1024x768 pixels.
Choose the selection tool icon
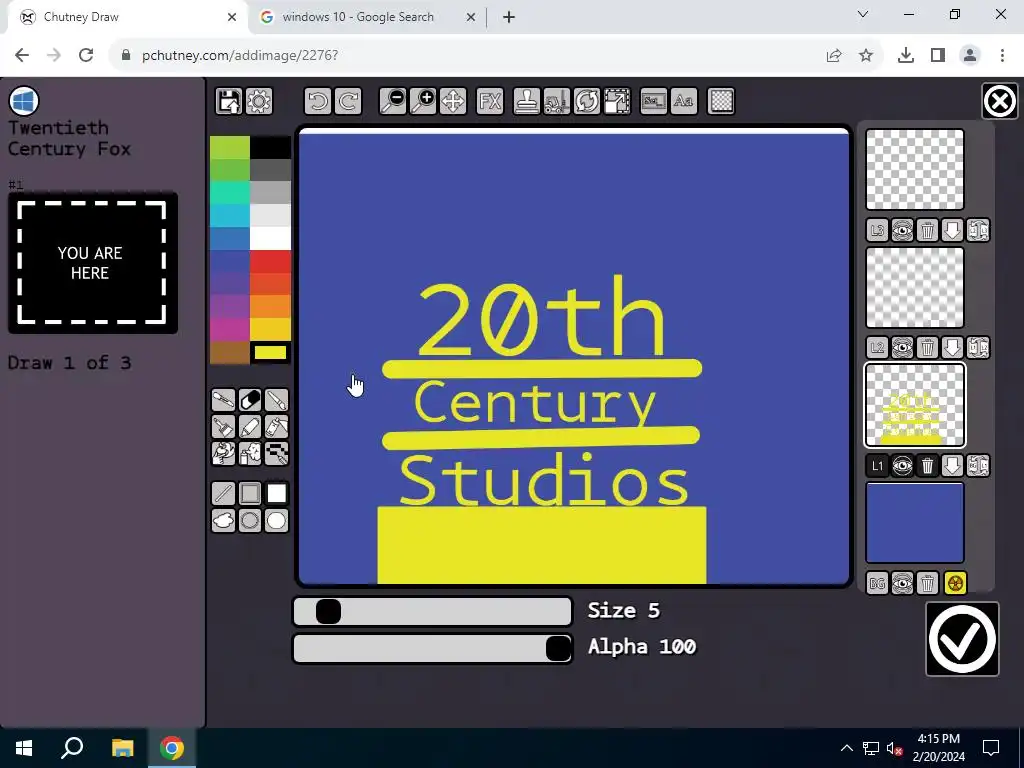(654, 101)
